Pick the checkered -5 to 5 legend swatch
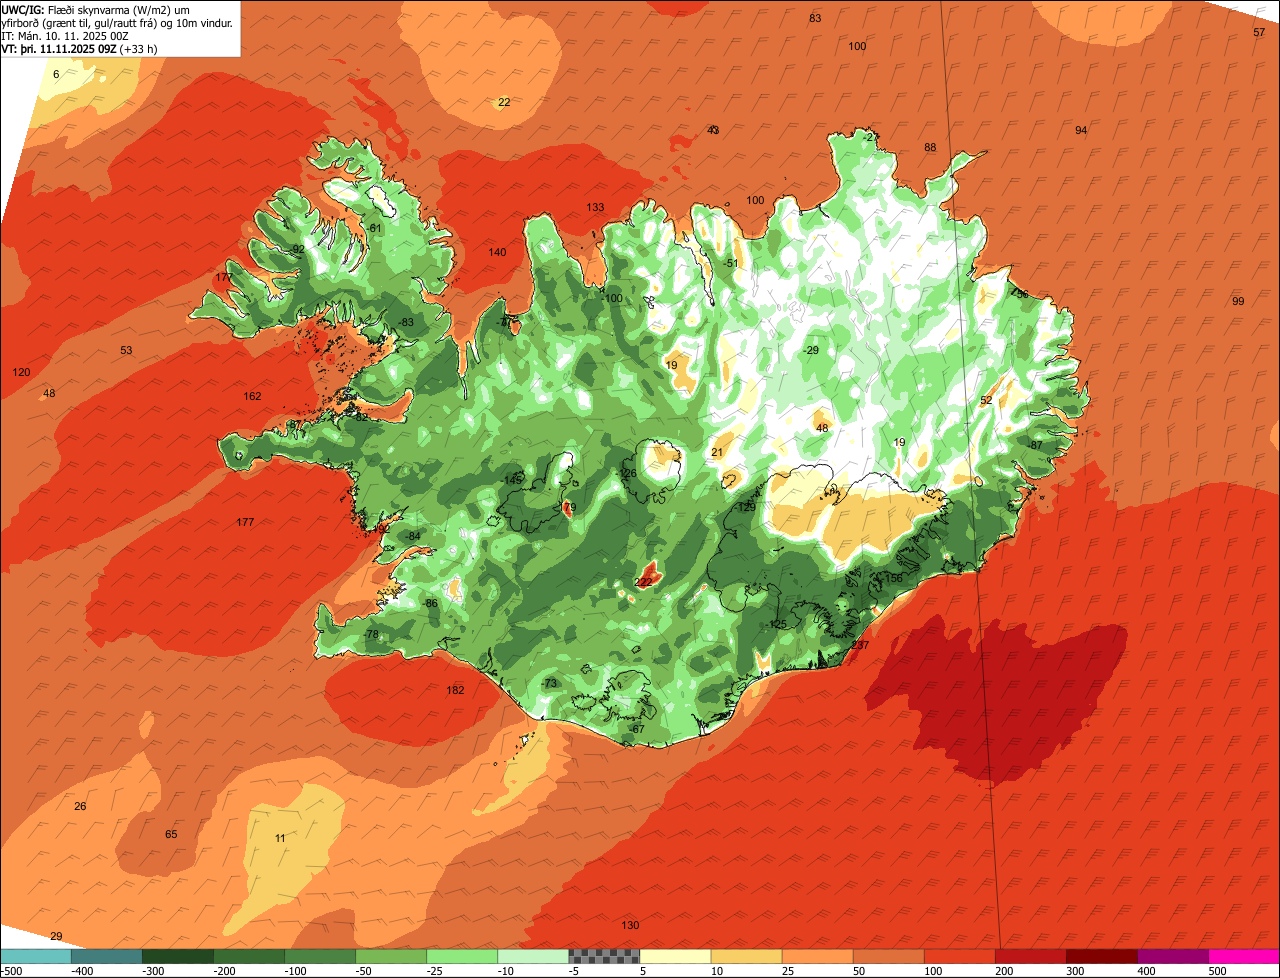1280x978 pixels. [604, 956]
